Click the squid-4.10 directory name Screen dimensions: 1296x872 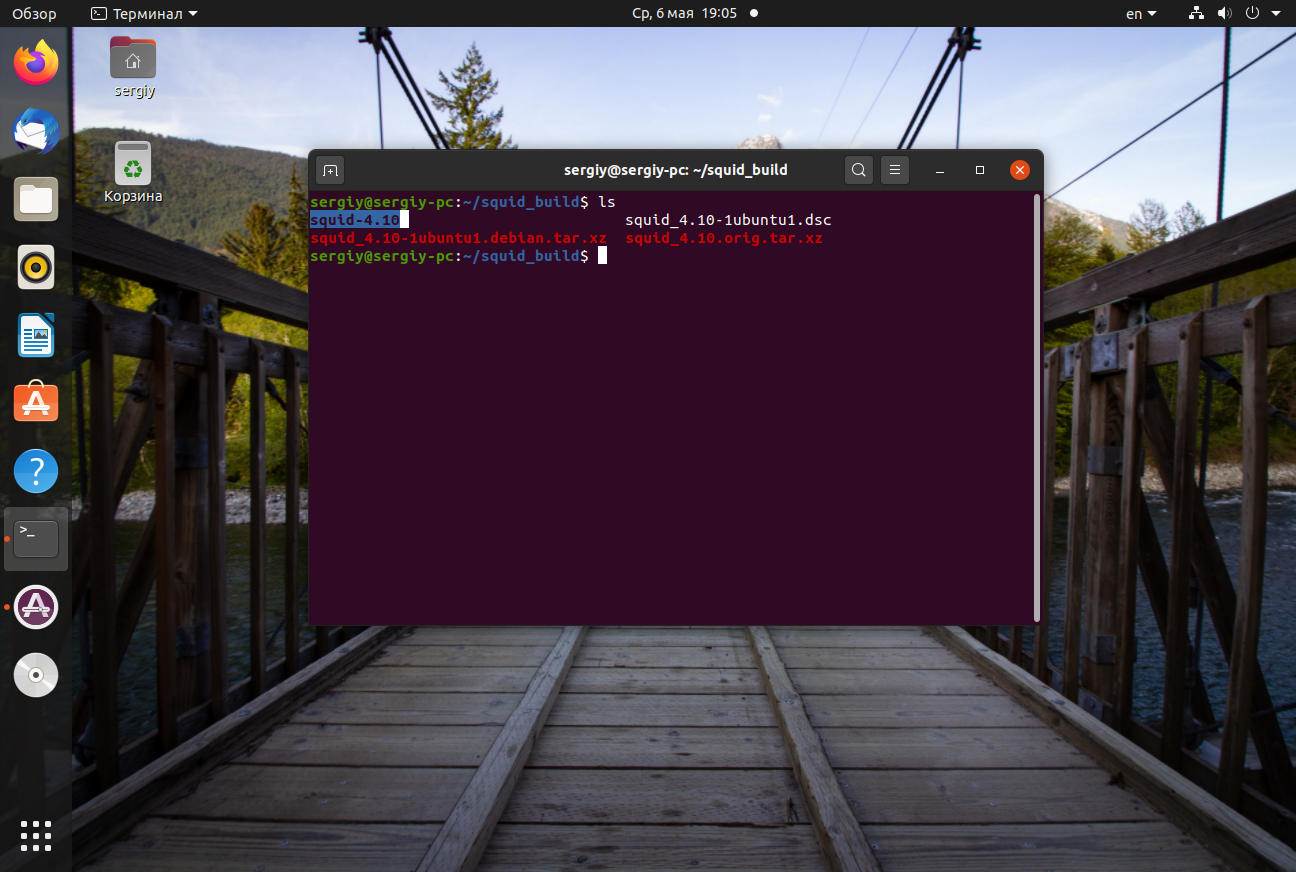click(x=355, y=220)
